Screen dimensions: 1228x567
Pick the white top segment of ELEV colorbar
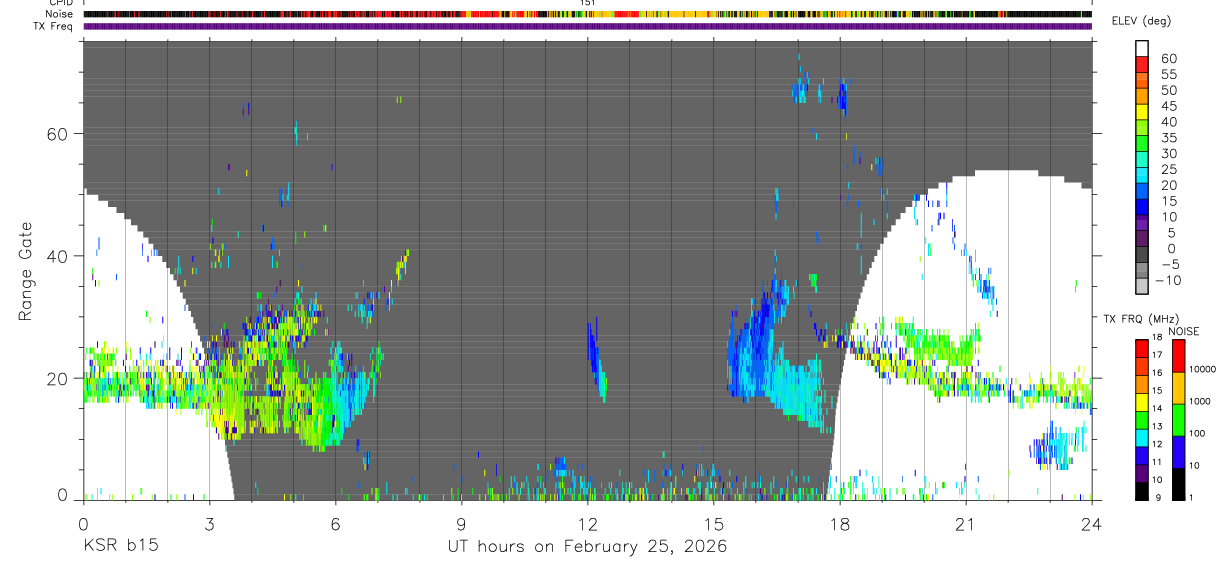1142,49
